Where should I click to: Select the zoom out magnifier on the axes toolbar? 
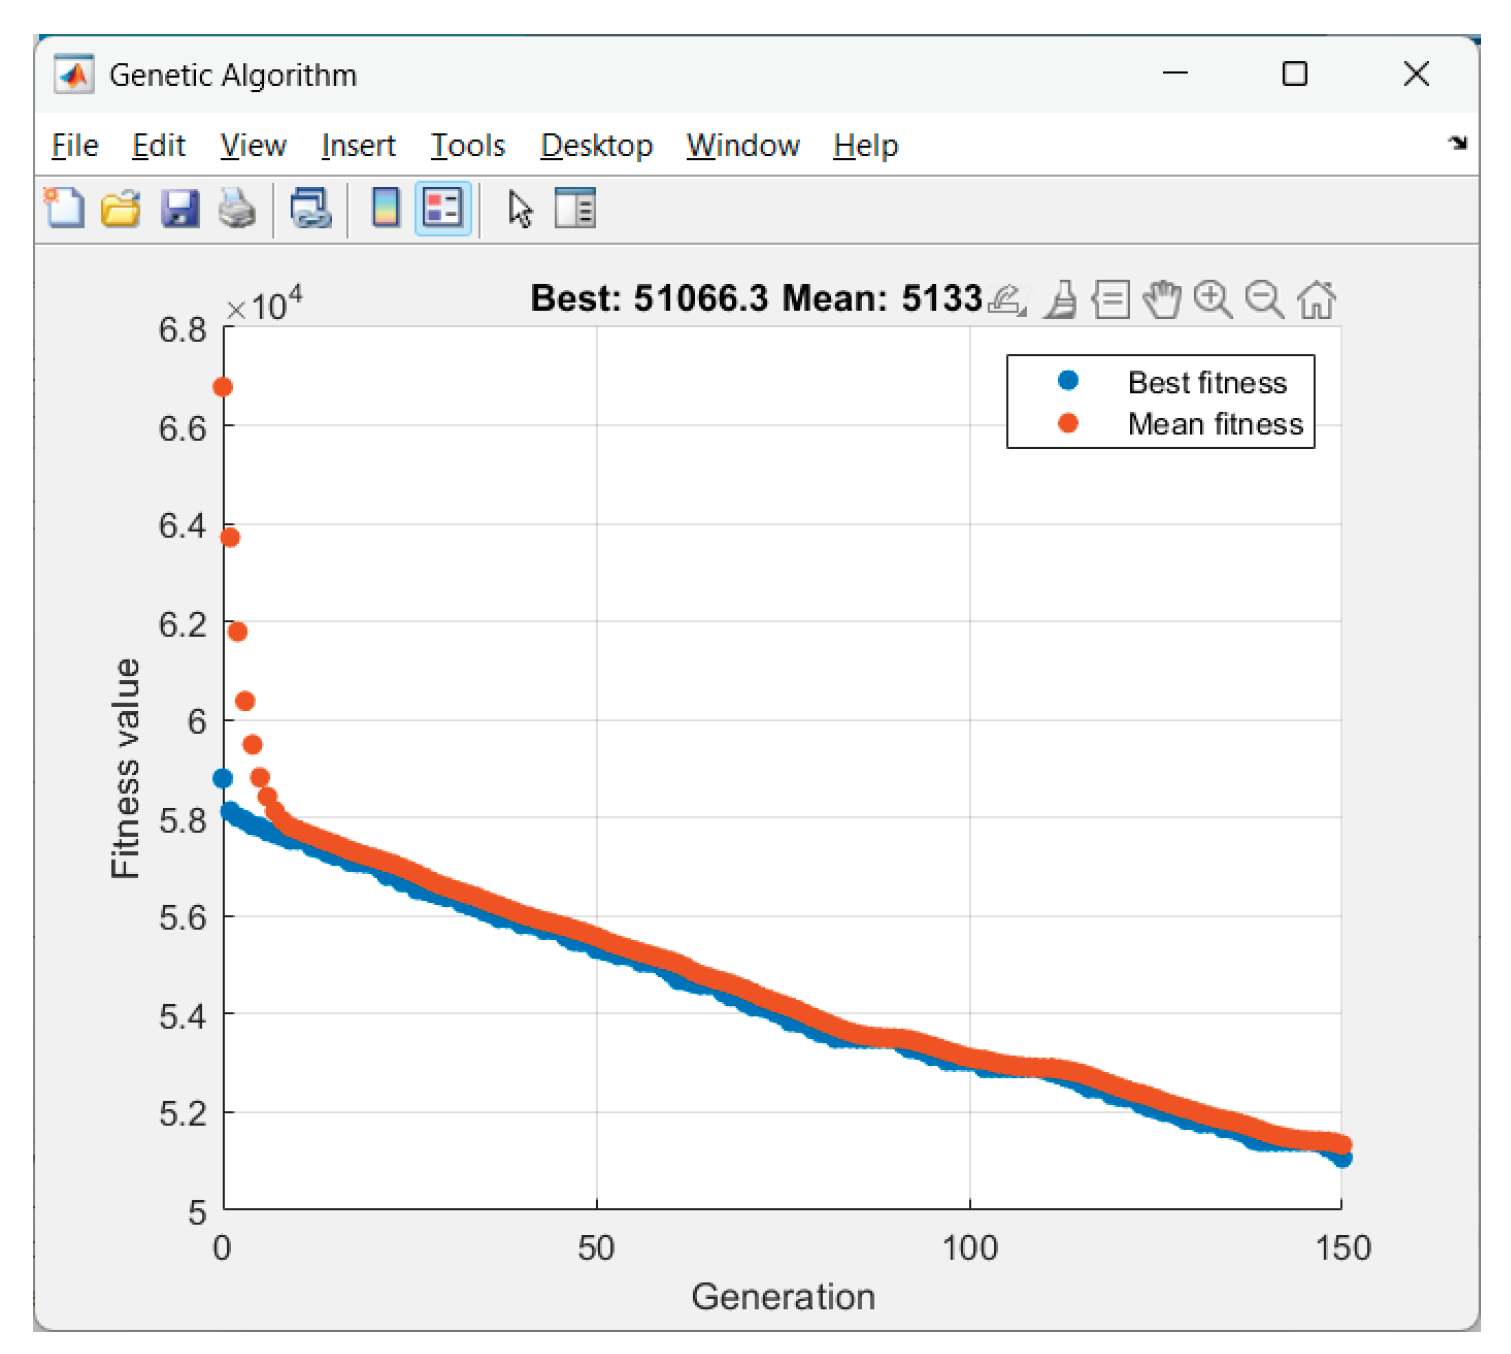point(1264,299)
